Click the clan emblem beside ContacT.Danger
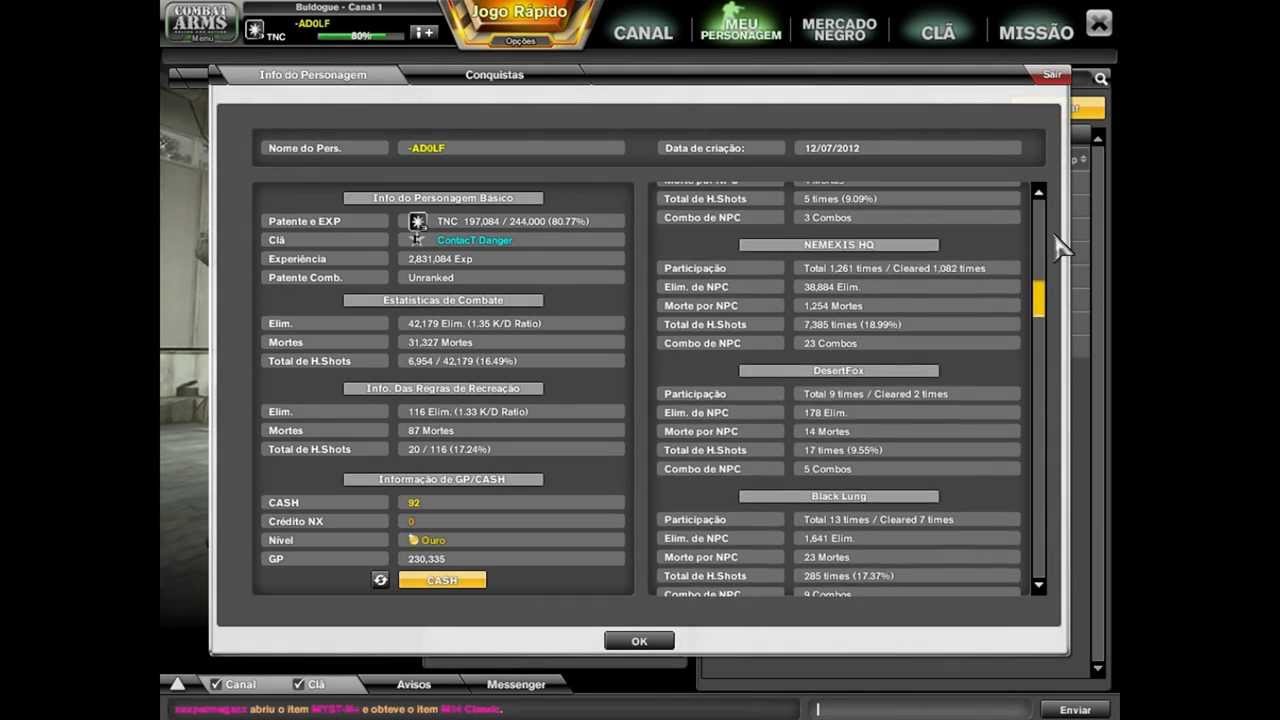This screenshot has width=1280, height=720. point(417,240)
